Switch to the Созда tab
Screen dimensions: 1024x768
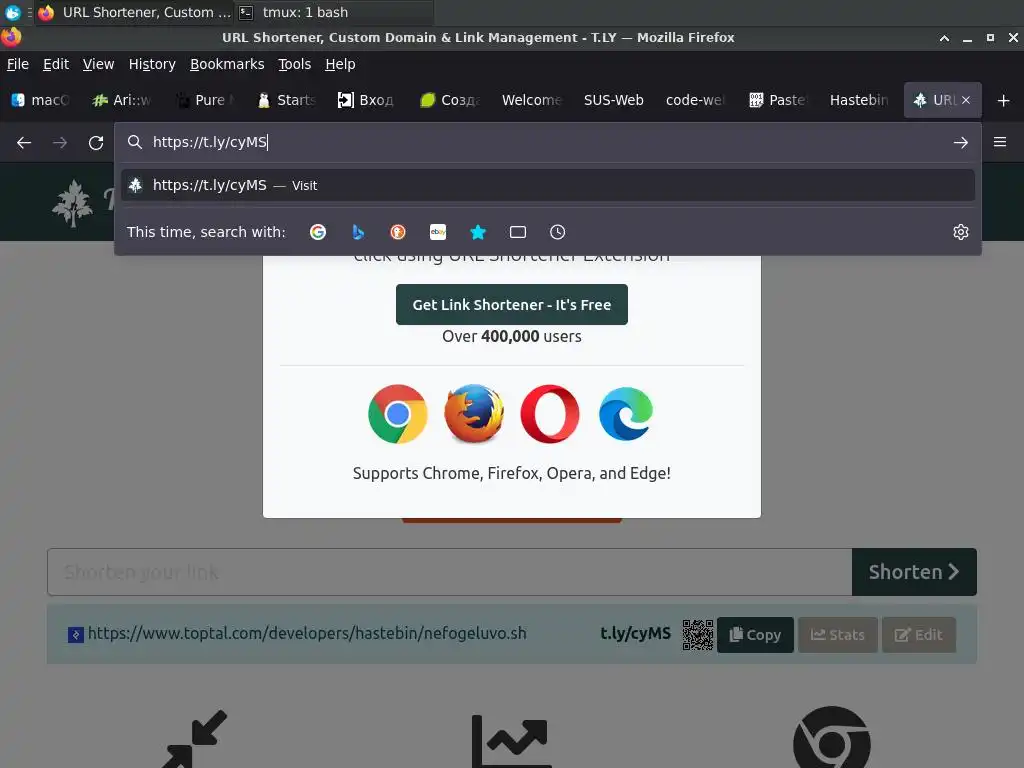(x=450, y=100)
